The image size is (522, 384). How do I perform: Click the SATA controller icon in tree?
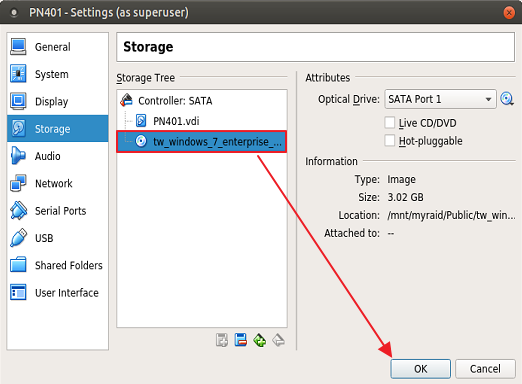coord(127,100)
